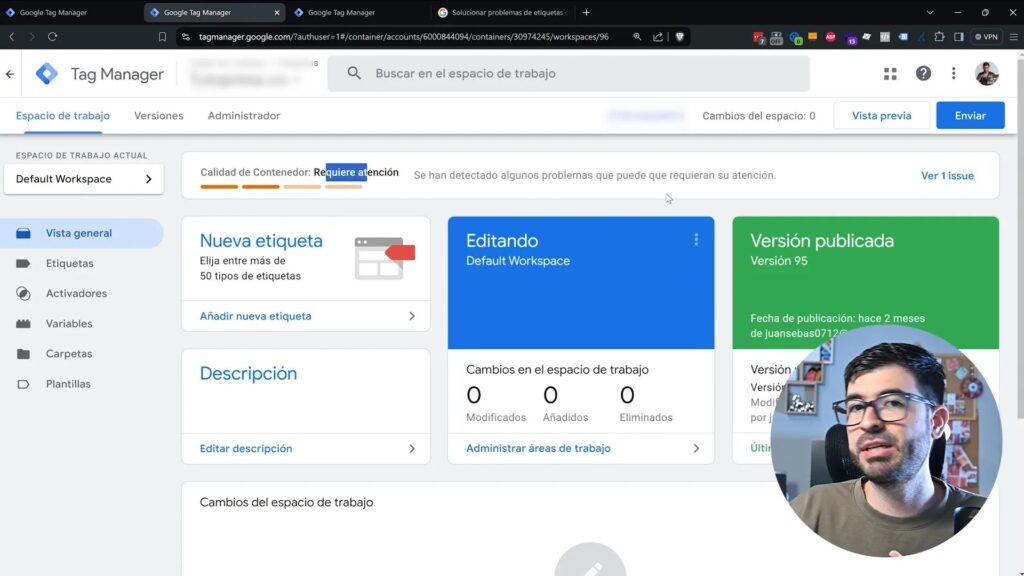Toggle the browser sidebar panel icon
Screen dimensions: 1024x576
pyautogui.click(x=958, y=37)
